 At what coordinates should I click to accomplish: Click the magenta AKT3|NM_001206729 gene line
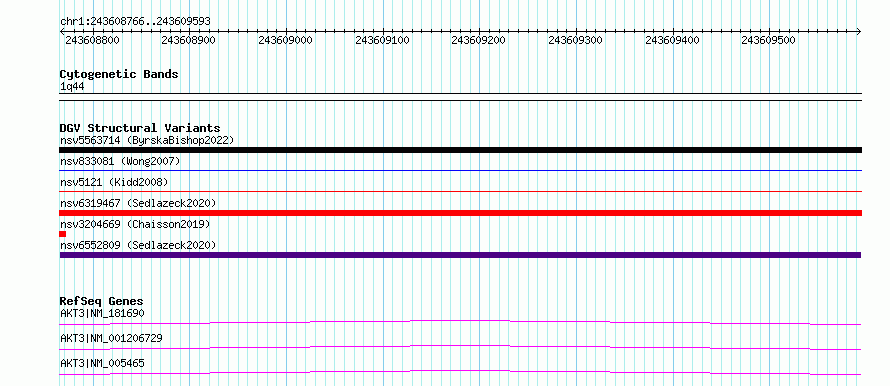click(x=460, y=347)
